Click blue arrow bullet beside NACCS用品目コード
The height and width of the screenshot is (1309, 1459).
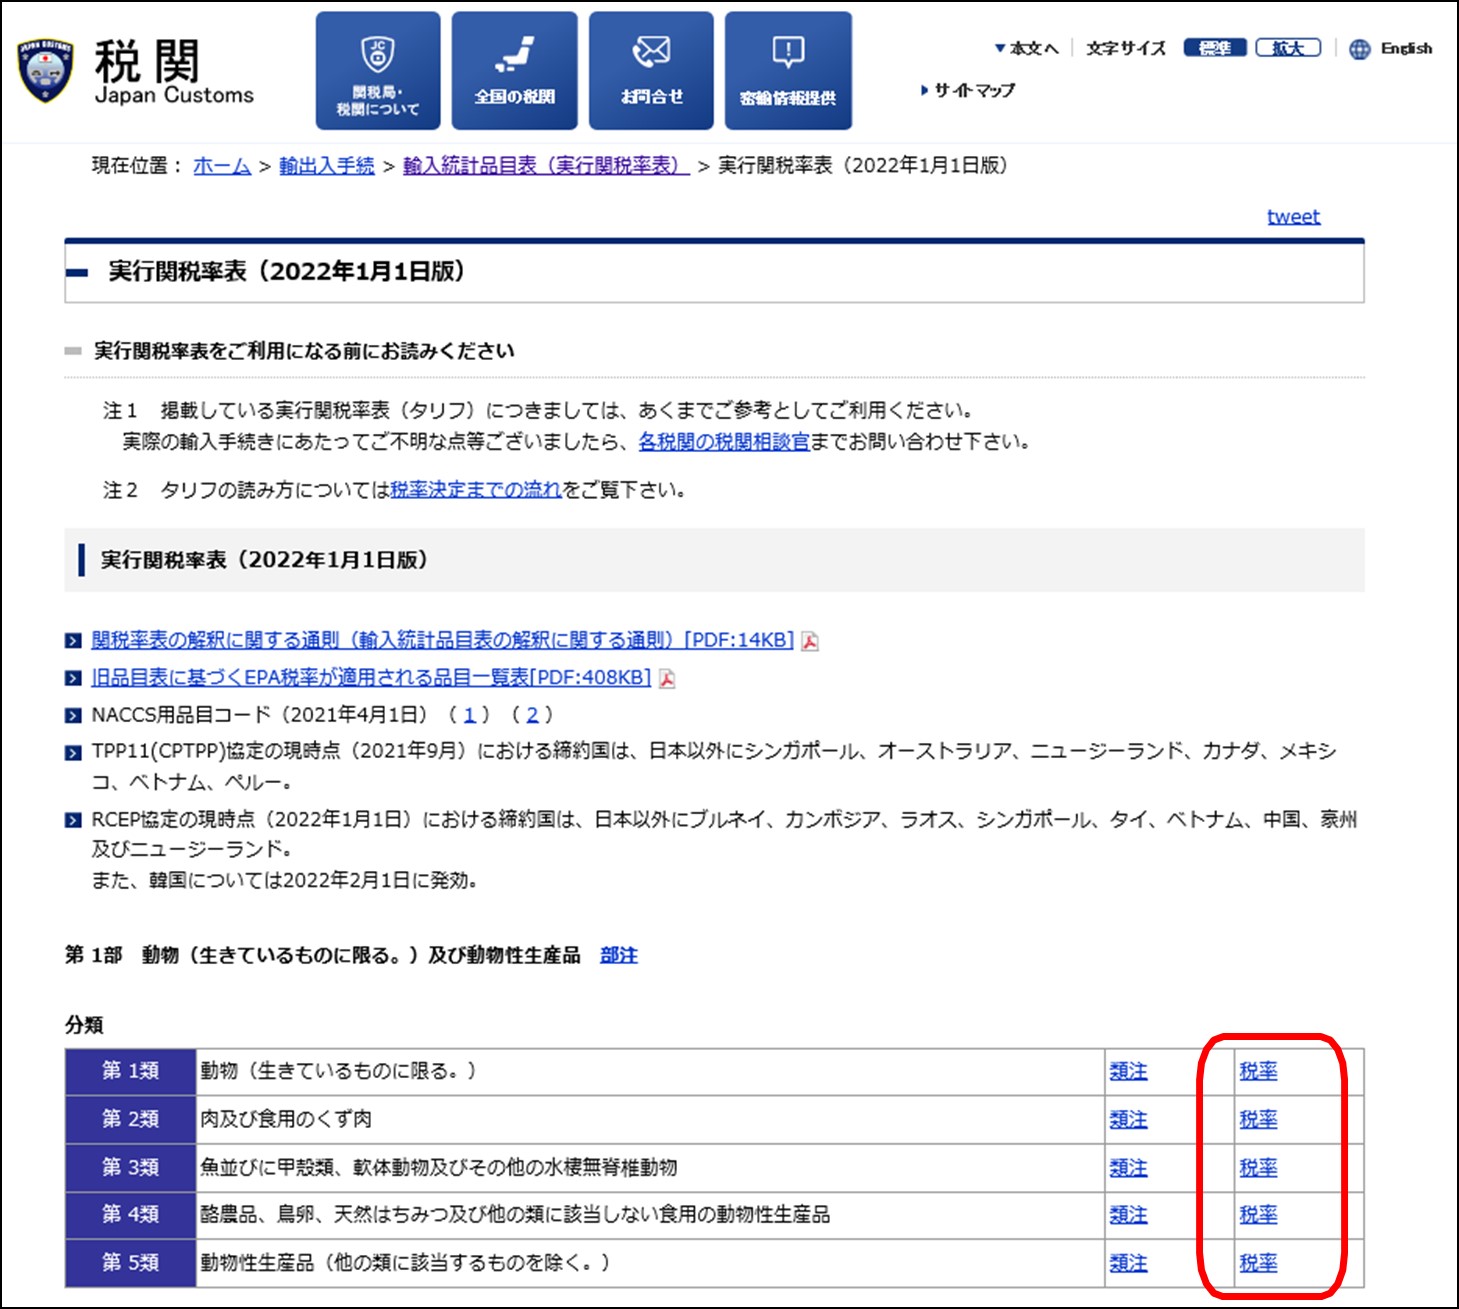pyautogui.click(x=73, y=715)
